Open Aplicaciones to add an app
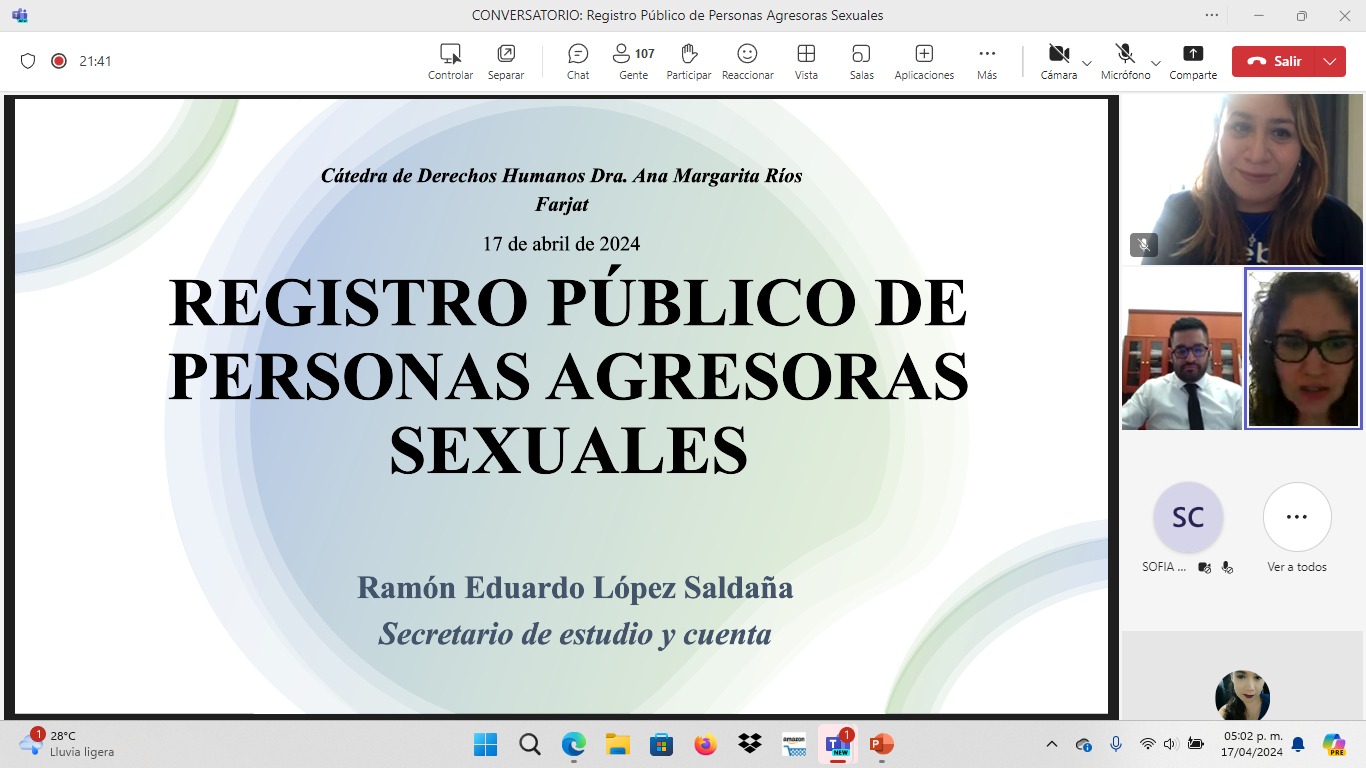The height and width of the screenshot is (768, 1366). 924,61
